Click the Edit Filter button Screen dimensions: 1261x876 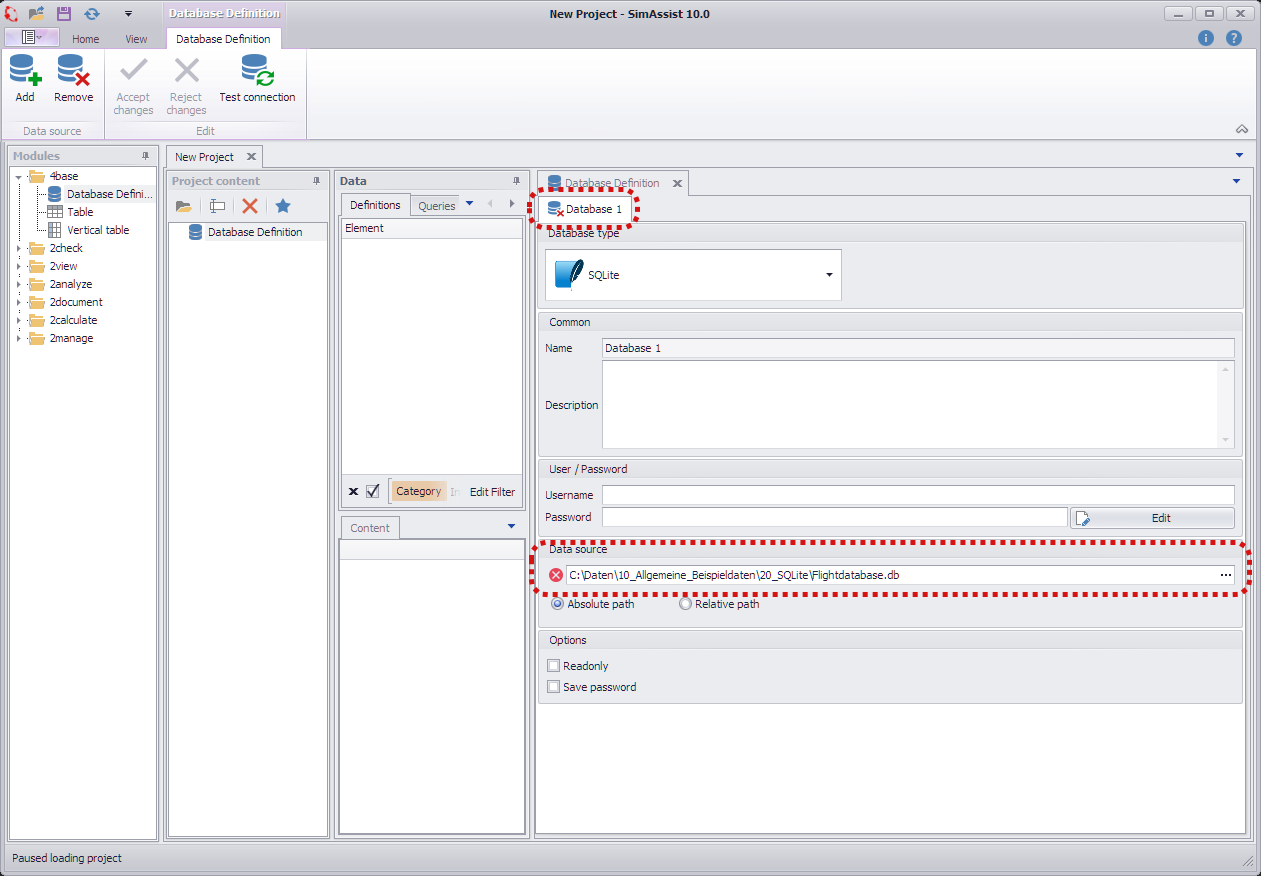click(x=492, y=492)
